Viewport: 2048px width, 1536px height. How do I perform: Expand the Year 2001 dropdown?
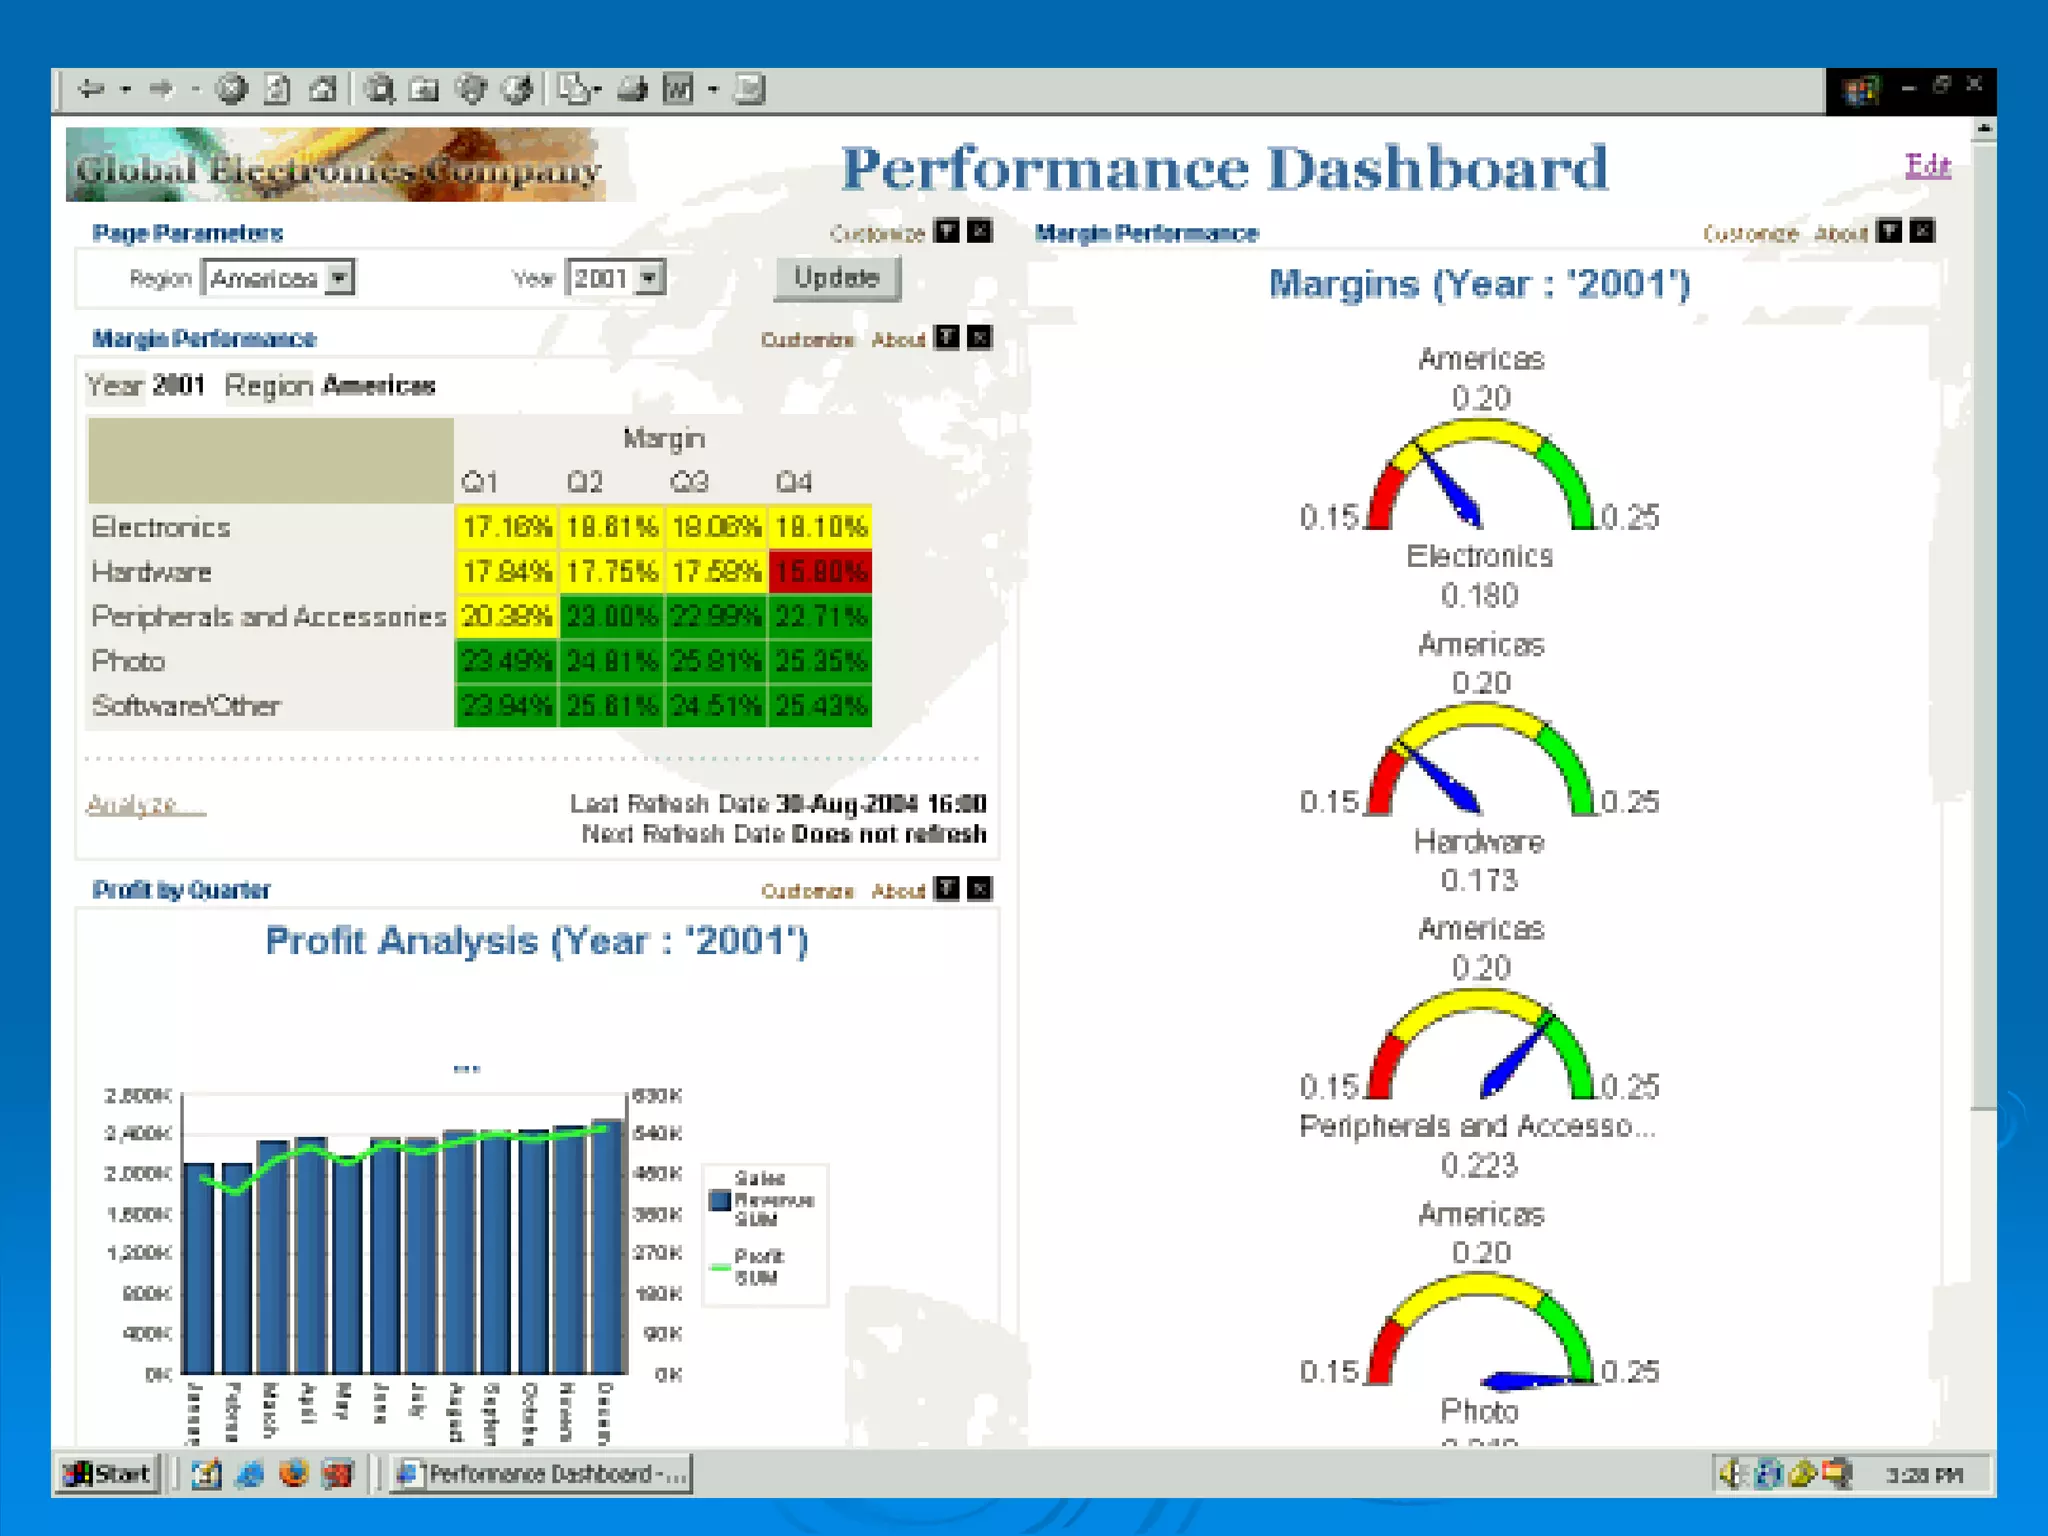[x=650, y=278]
